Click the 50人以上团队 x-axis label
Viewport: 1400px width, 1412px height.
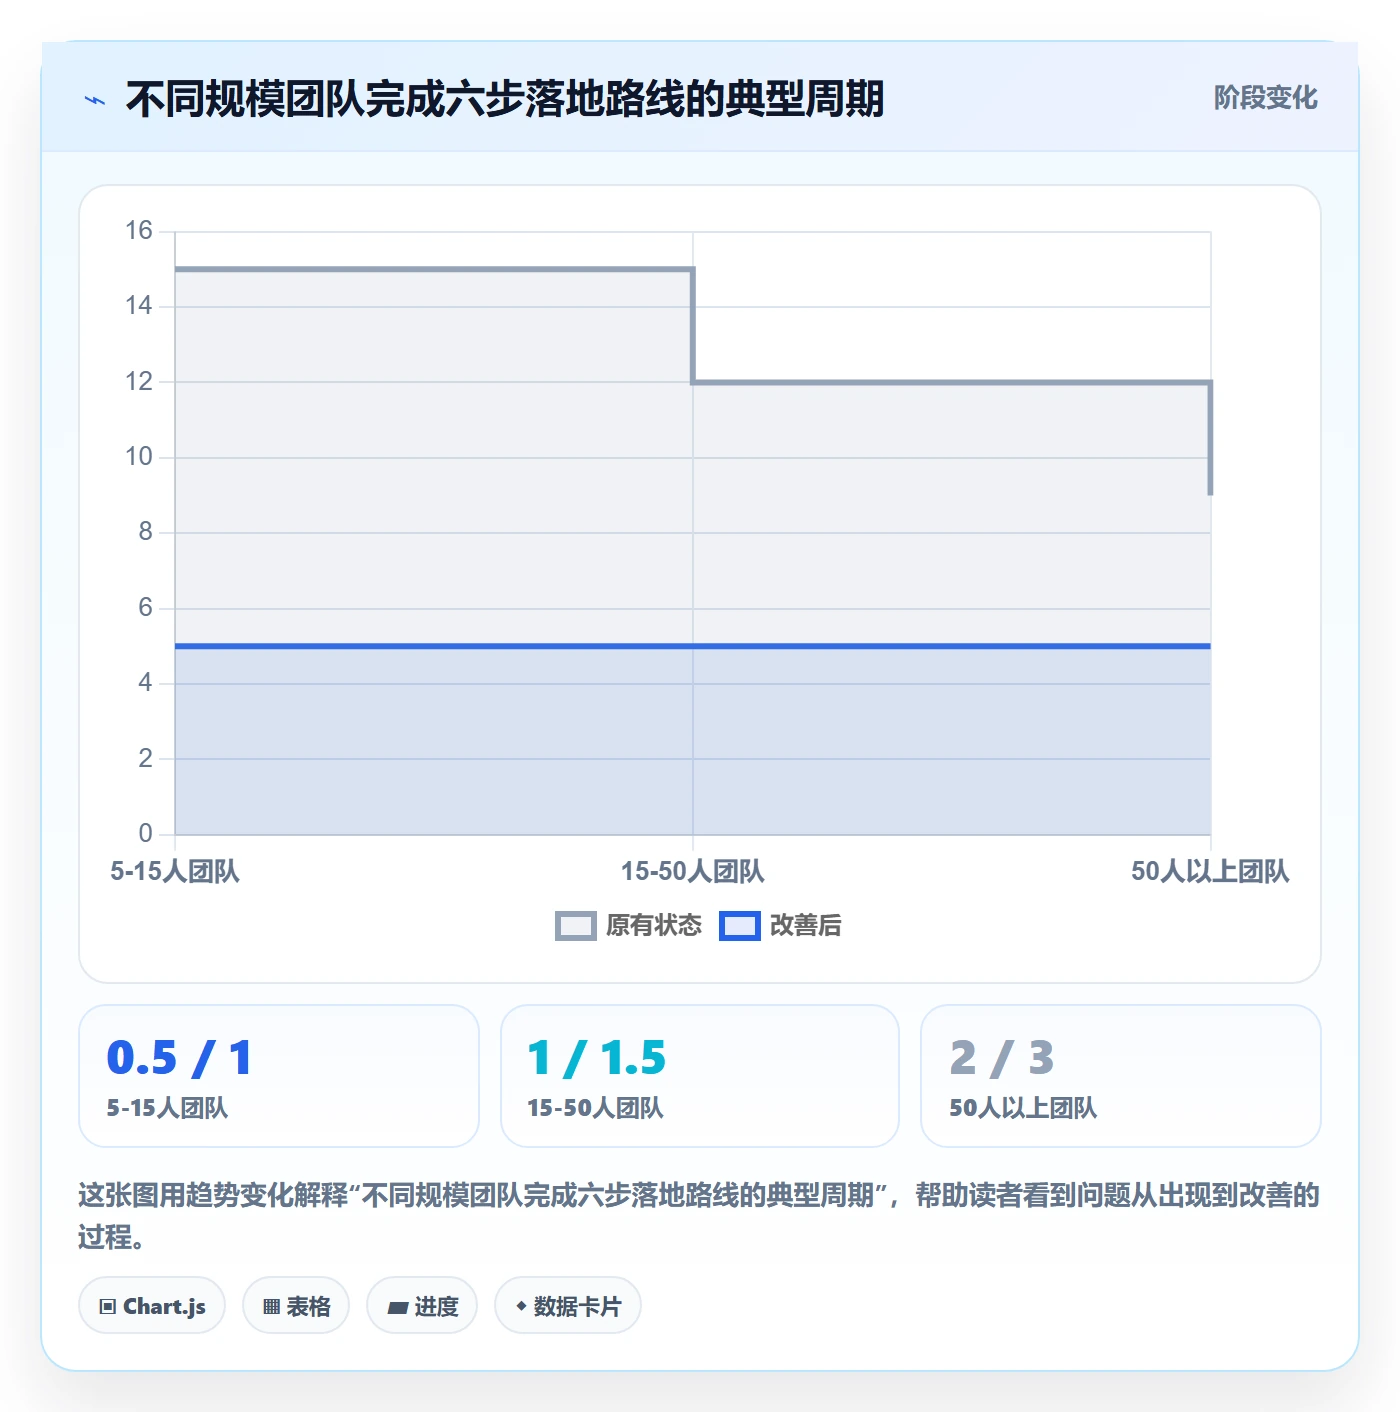(x=1210, y=872)
